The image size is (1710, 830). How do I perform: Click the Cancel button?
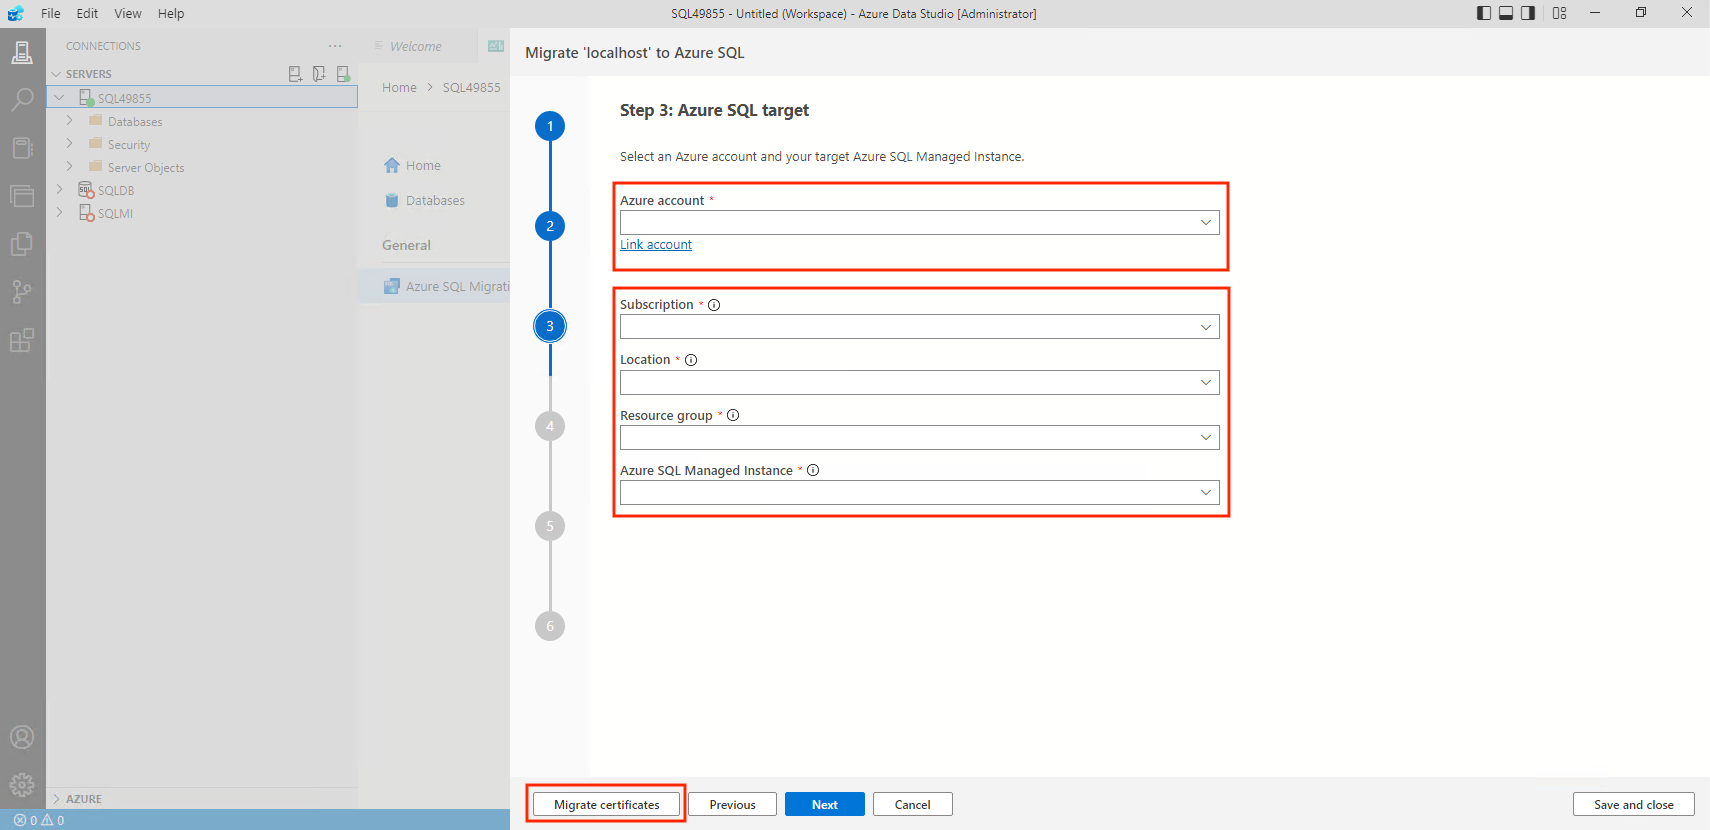(x=913, y=804)
